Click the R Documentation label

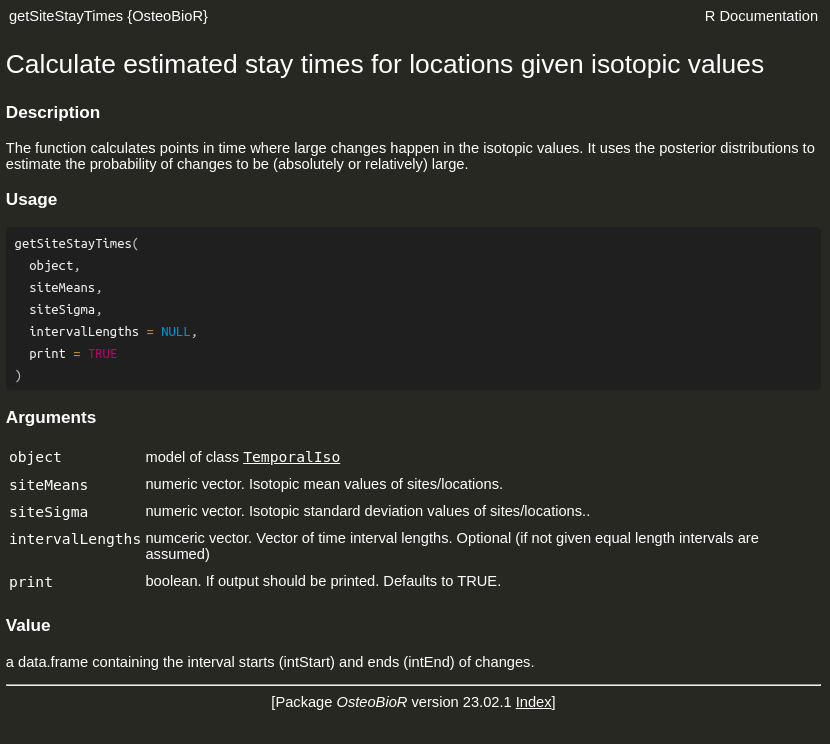point(761,16)
